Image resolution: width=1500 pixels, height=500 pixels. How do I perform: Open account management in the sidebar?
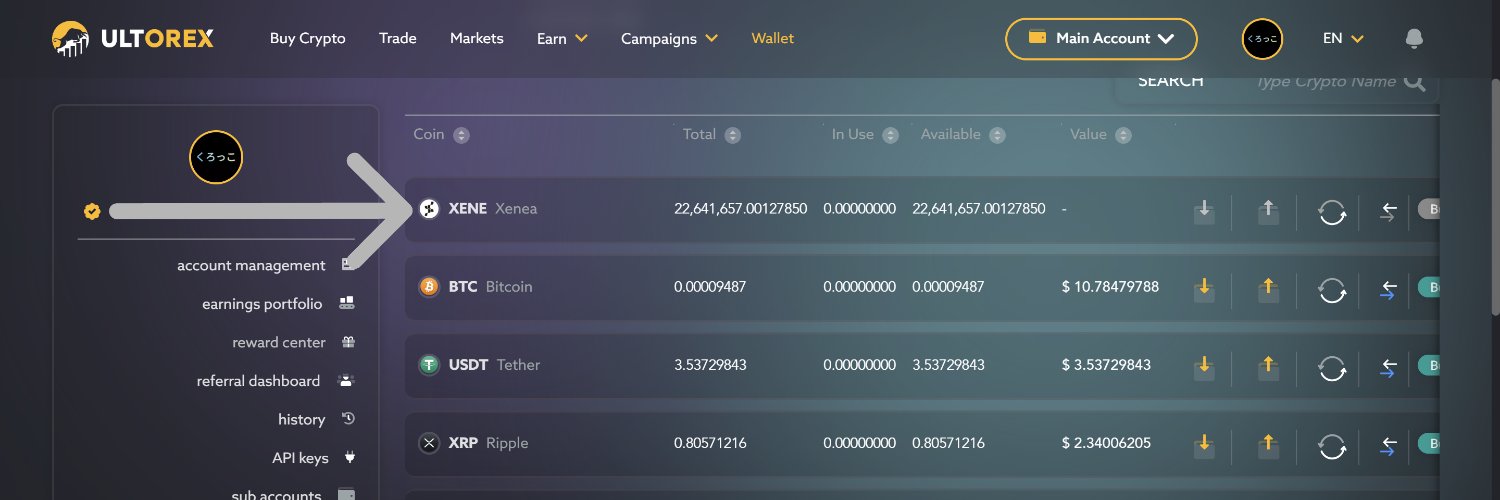pos(252,266)
